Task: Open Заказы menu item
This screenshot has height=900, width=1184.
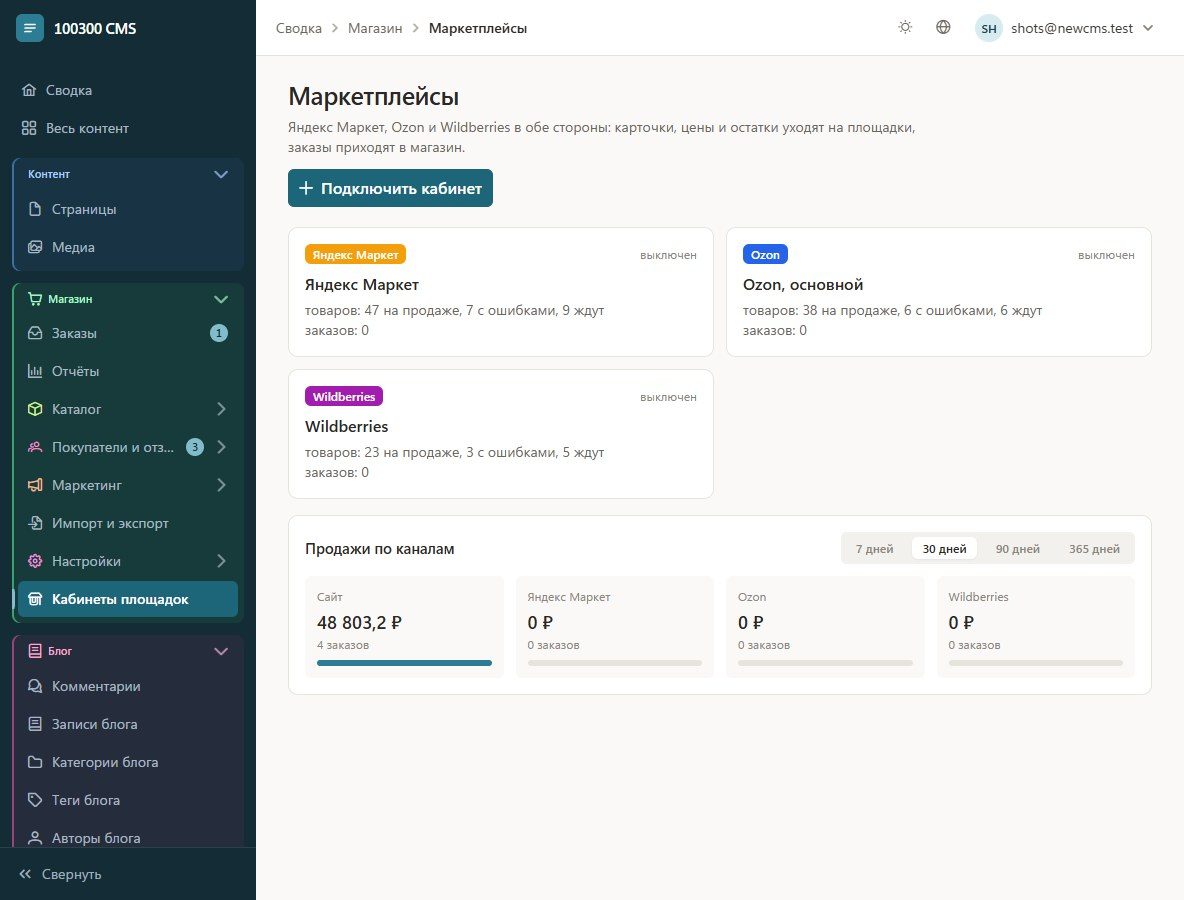Action: click(x=128, y=333)
